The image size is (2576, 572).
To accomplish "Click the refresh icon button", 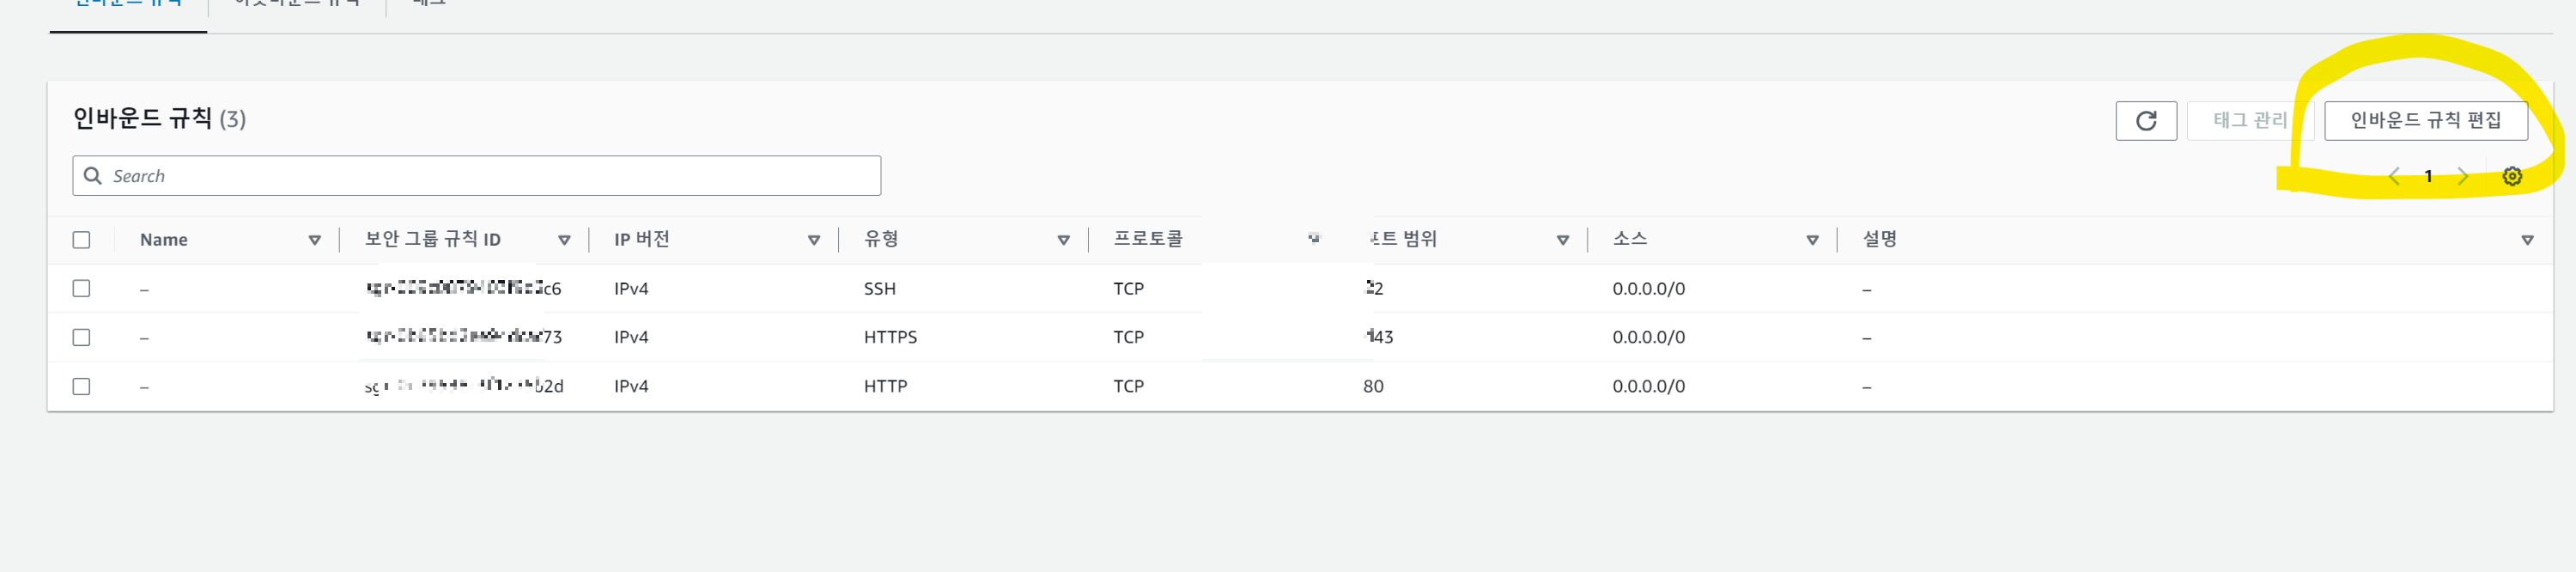I will (2146, 121).
